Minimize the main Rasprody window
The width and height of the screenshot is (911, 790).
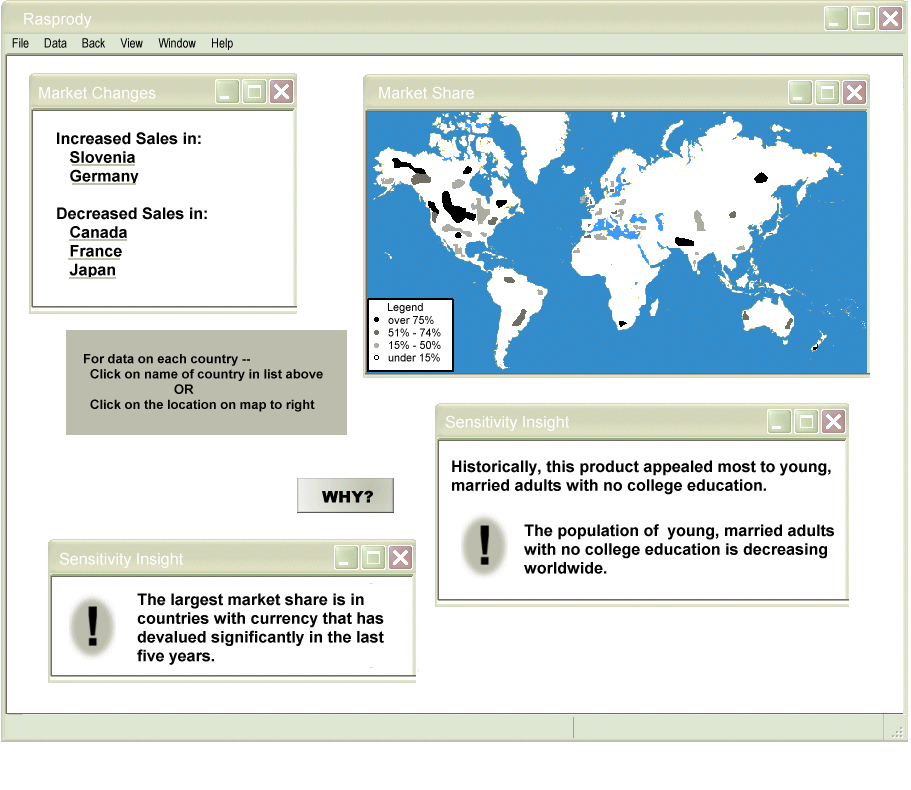(836, 18)
